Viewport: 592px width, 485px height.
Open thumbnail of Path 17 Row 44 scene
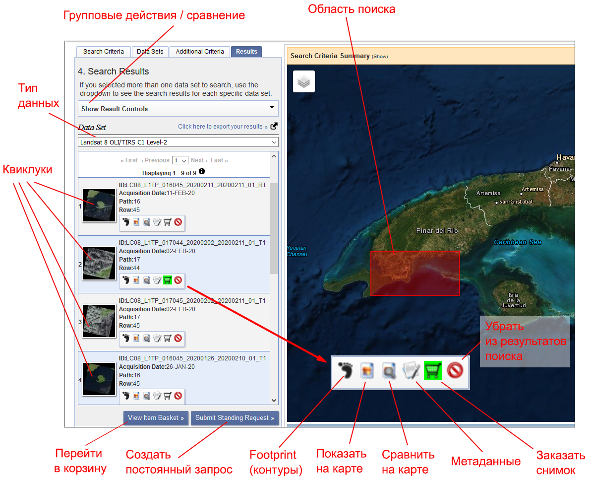(x=99, y=263)
